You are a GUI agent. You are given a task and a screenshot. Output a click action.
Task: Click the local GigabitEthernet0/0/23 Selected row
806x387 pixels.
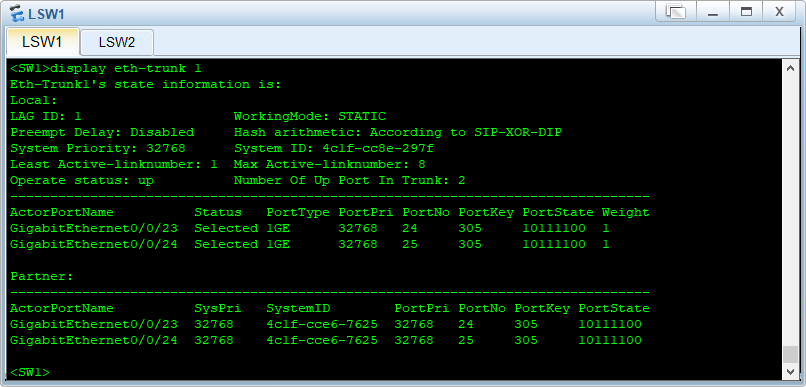coord(308,228)
